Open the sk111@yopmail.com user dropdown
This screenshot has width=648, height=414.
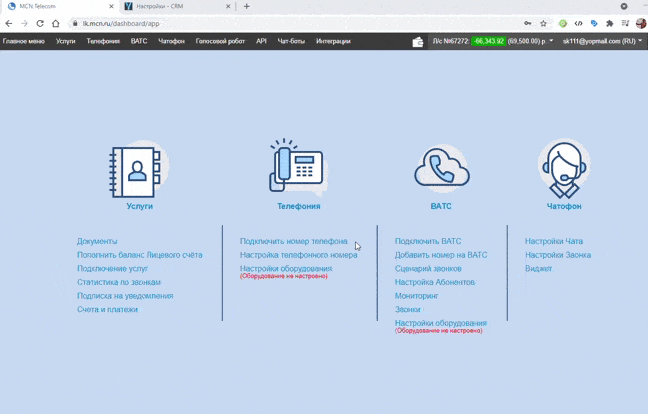pyautogui.click(x=602, y=42)
